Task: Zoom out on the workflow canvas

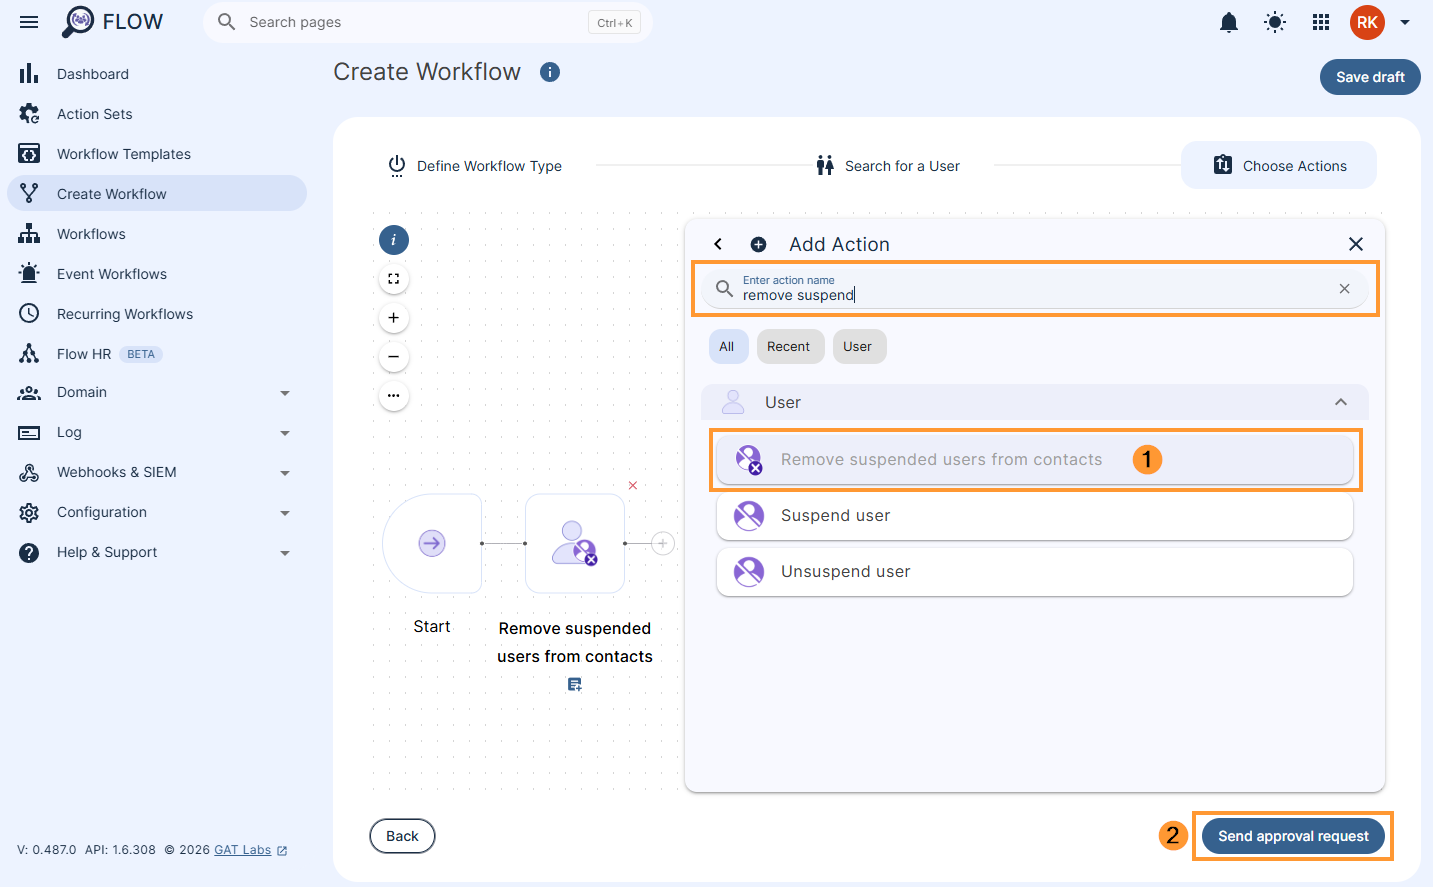Action: pyautogui.click(x=394, y=357)
